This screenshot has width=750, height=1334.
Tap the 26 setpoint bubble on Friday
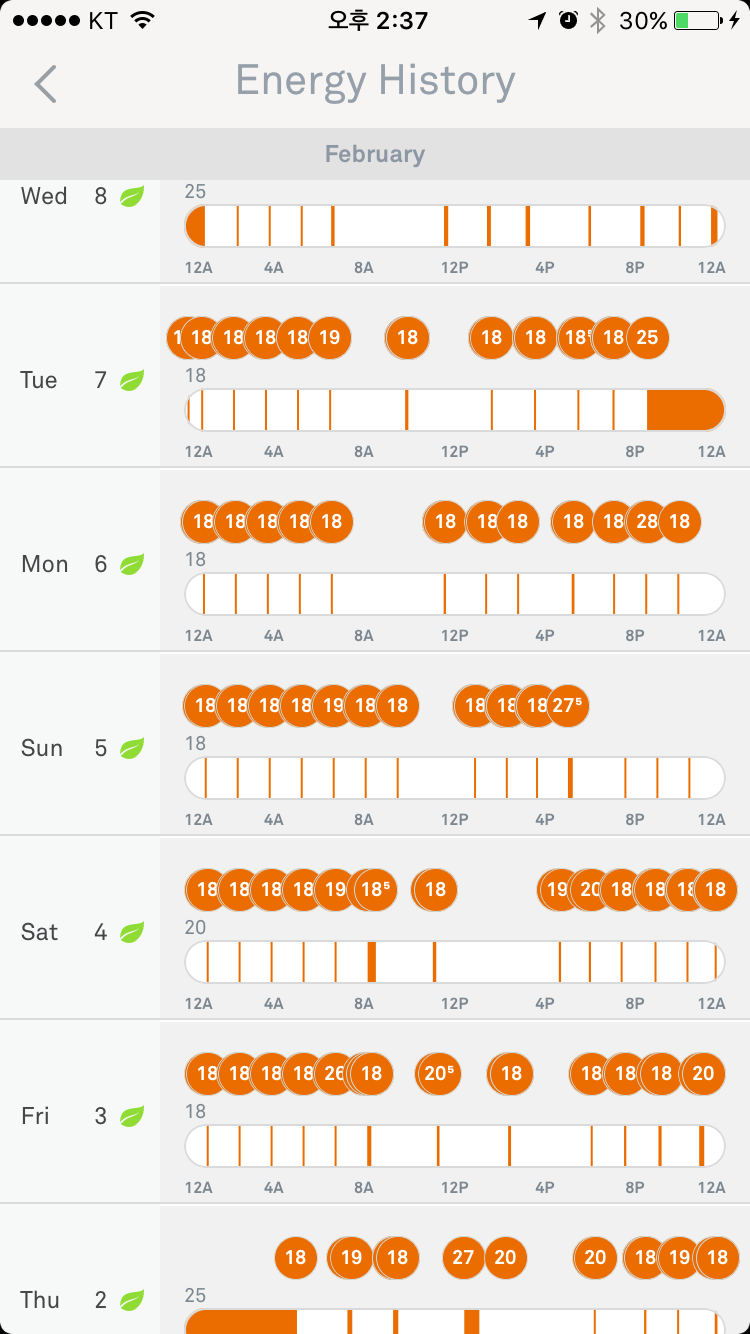pos(333,1073)
